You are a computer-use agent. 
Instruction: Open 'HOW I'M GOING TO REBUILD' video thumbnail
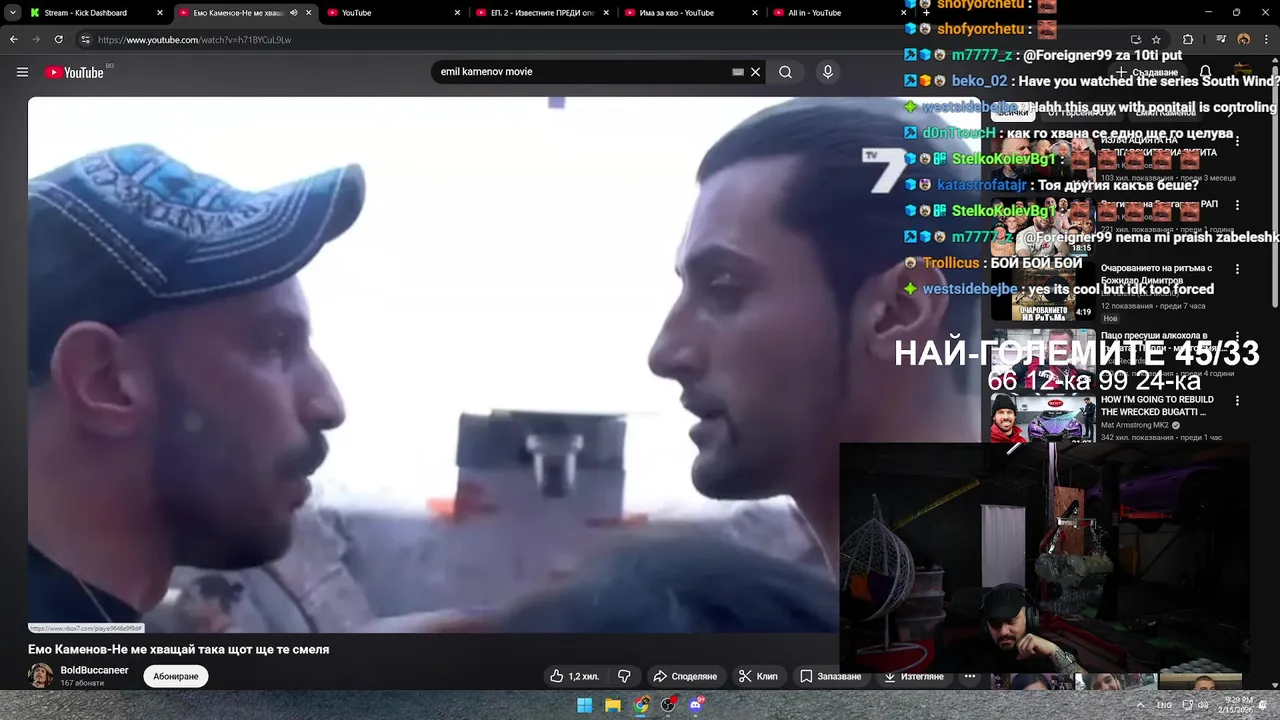1043,418
